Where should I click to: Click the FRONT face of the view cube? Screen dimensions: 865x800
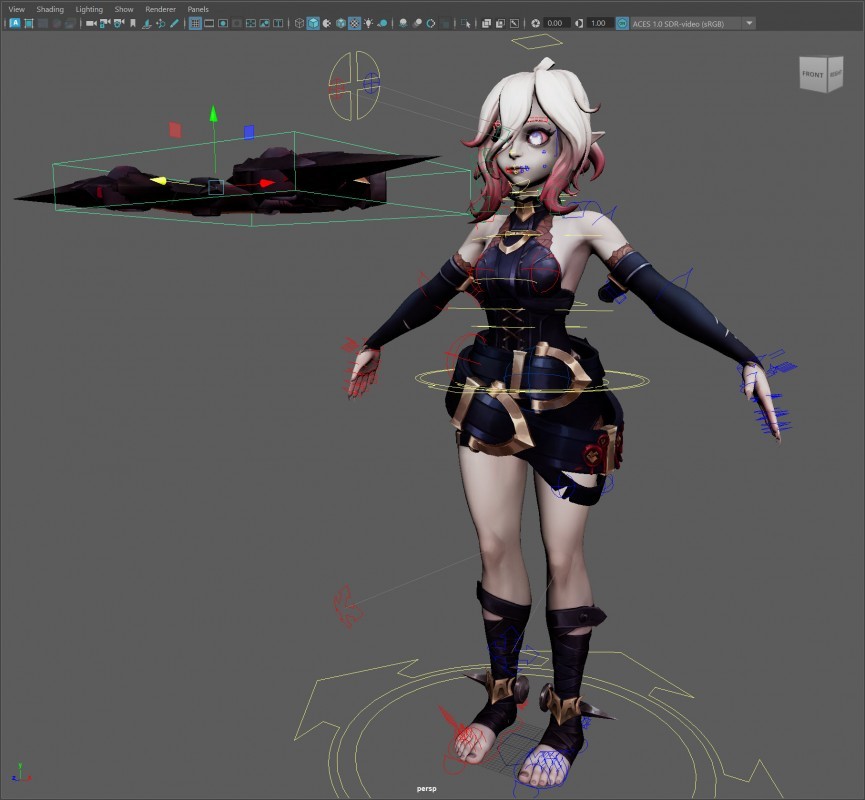tap(813, 75)
